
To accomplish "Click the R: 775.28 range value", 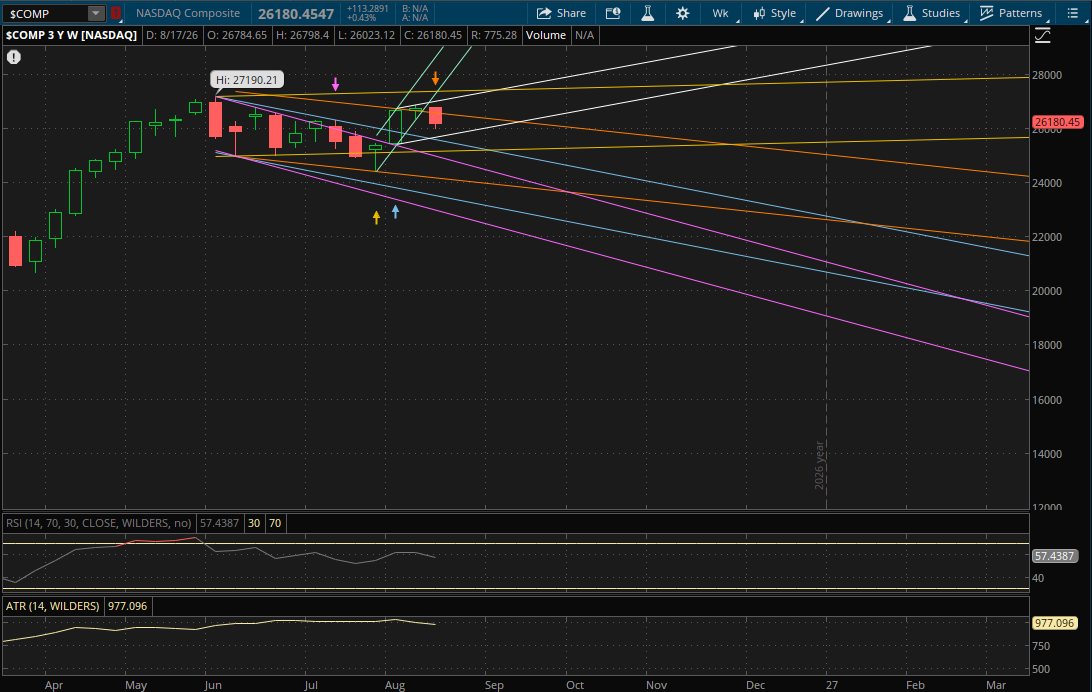I will click(x=494, y=35).
